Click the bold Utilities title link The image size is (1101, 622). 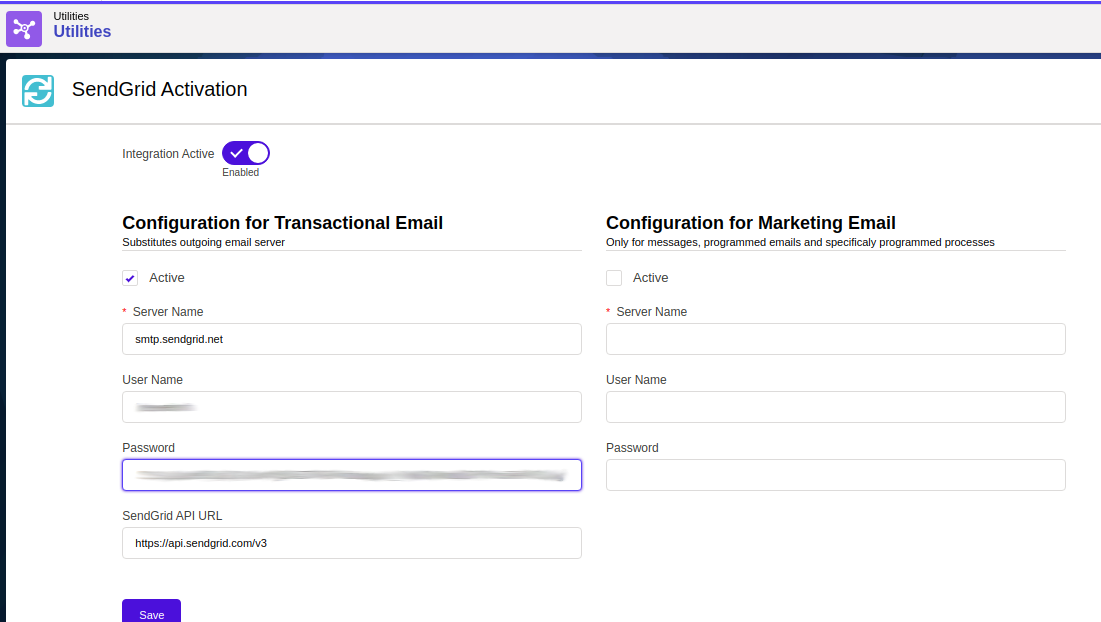pos(82,32)
